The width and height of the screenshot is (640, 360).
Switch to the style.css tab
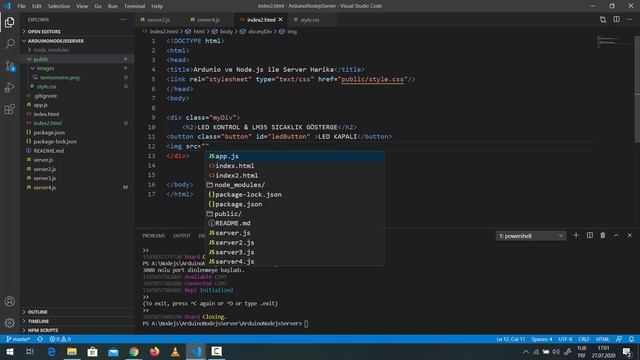[x=310, y=20]
